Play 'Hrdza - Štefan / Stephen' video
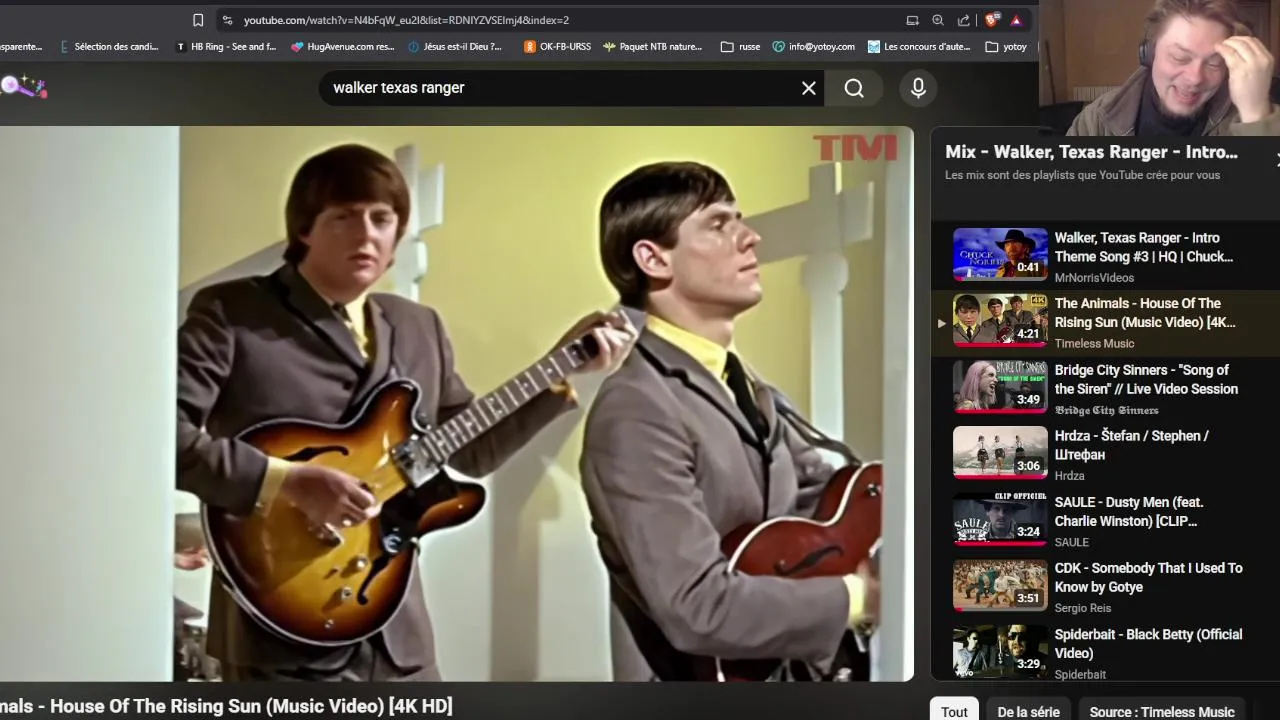Image resolution: width=1280 pixels, height=720 pixels. [x=1131, y=445]
